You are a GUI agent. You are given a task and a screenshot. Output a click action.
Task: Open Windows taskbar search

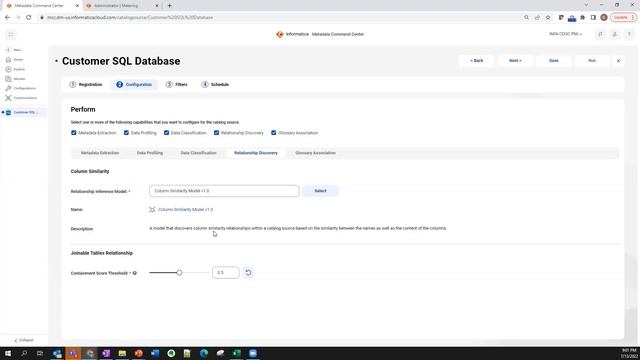24,353
